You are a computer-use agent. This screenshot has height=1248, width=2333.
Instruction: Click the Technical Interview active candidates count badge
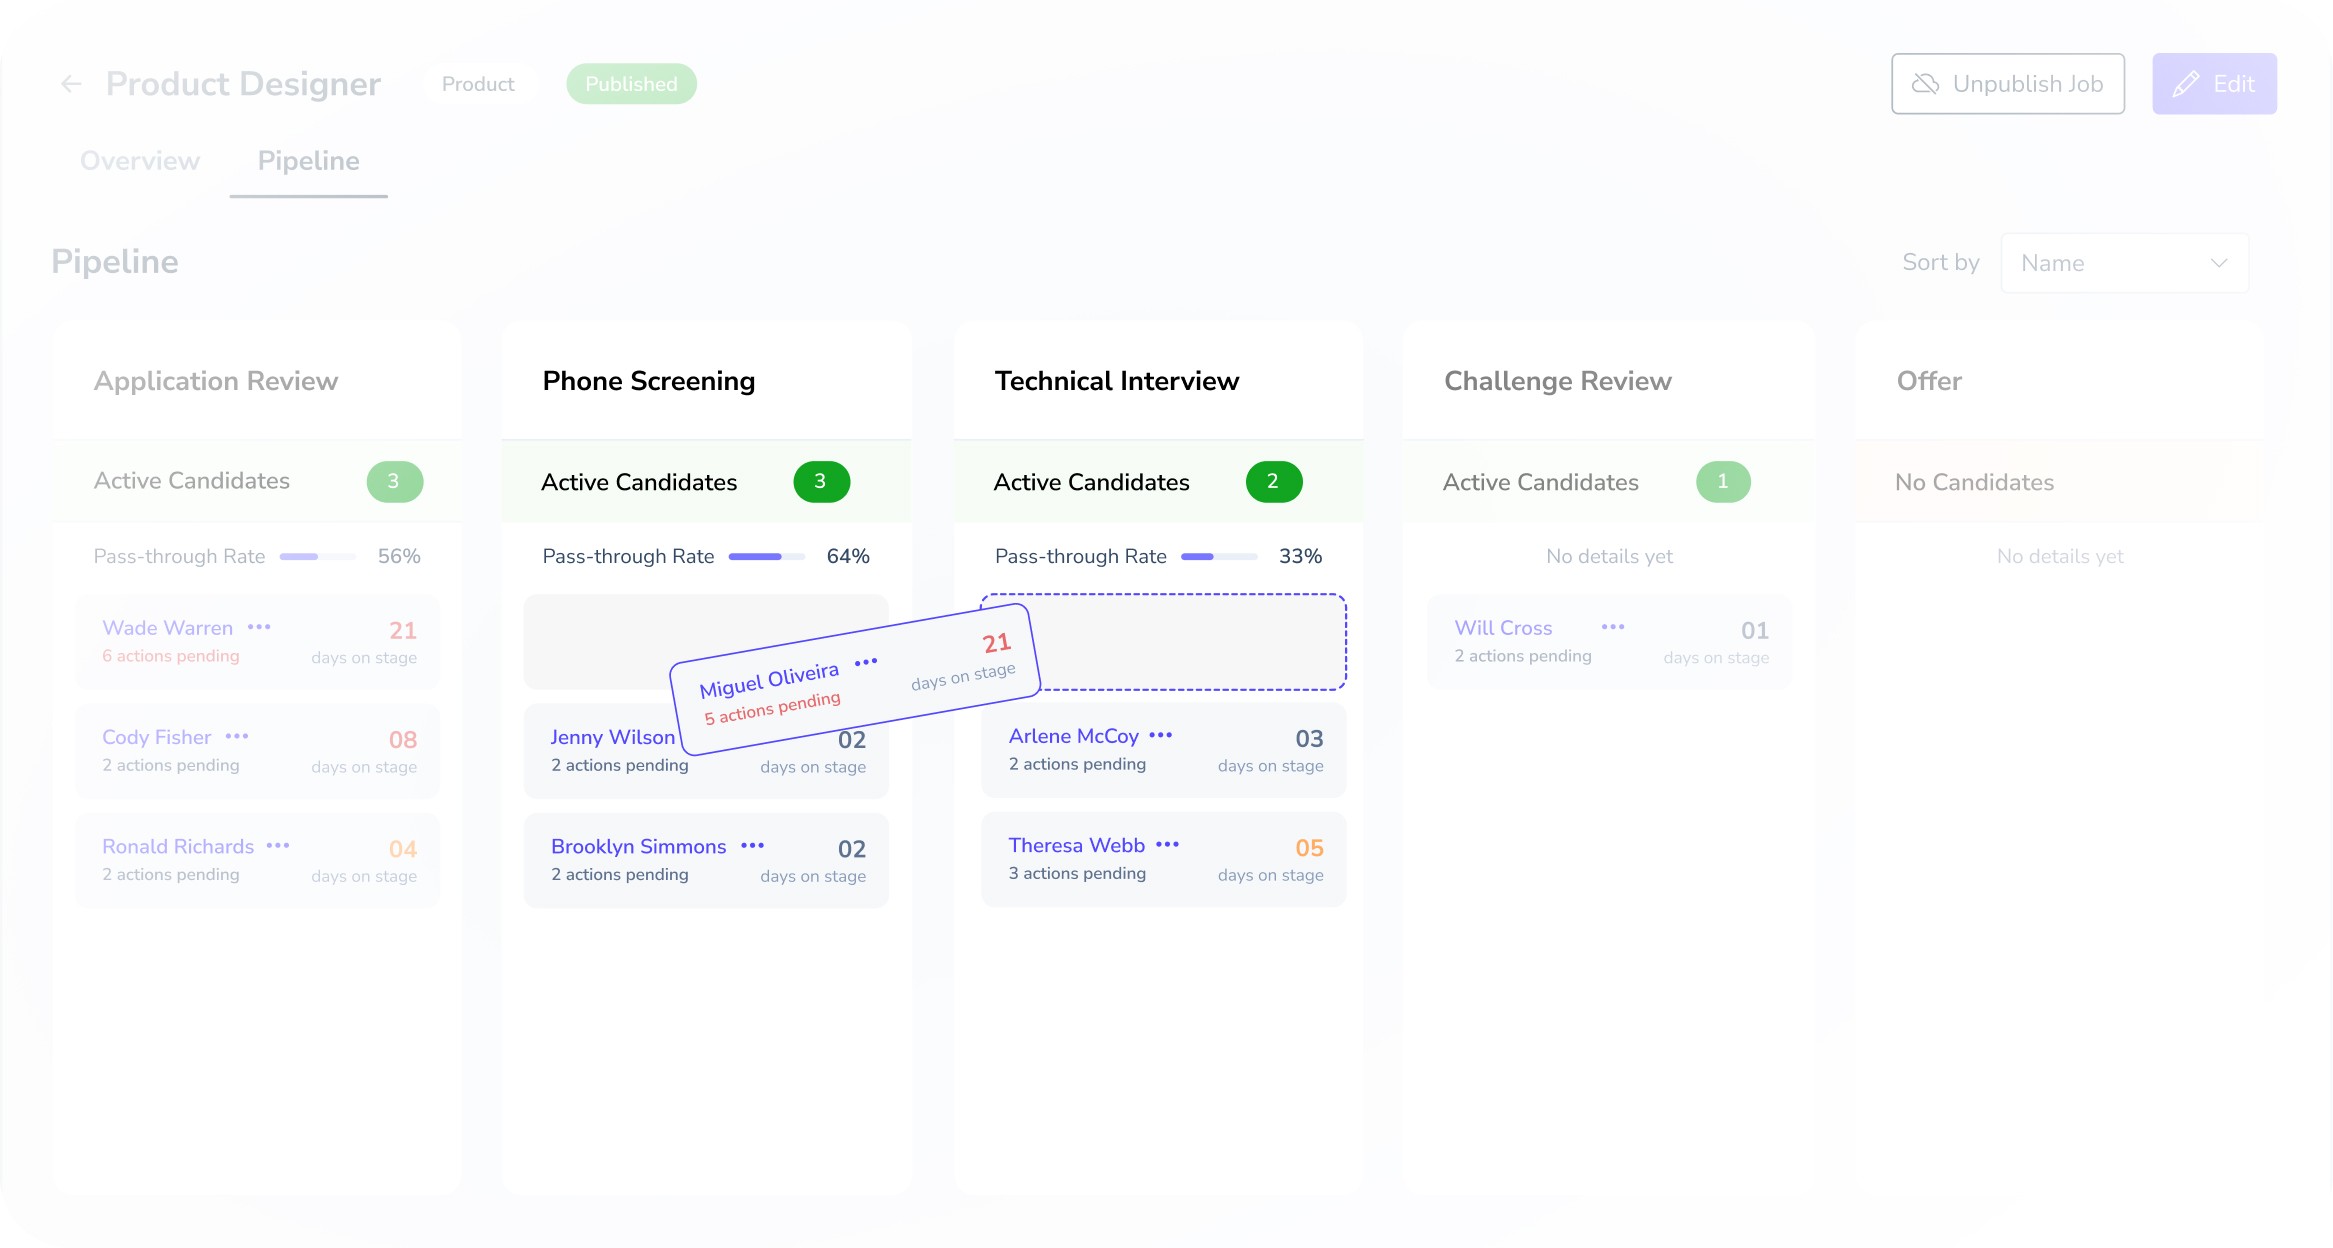1273,482
